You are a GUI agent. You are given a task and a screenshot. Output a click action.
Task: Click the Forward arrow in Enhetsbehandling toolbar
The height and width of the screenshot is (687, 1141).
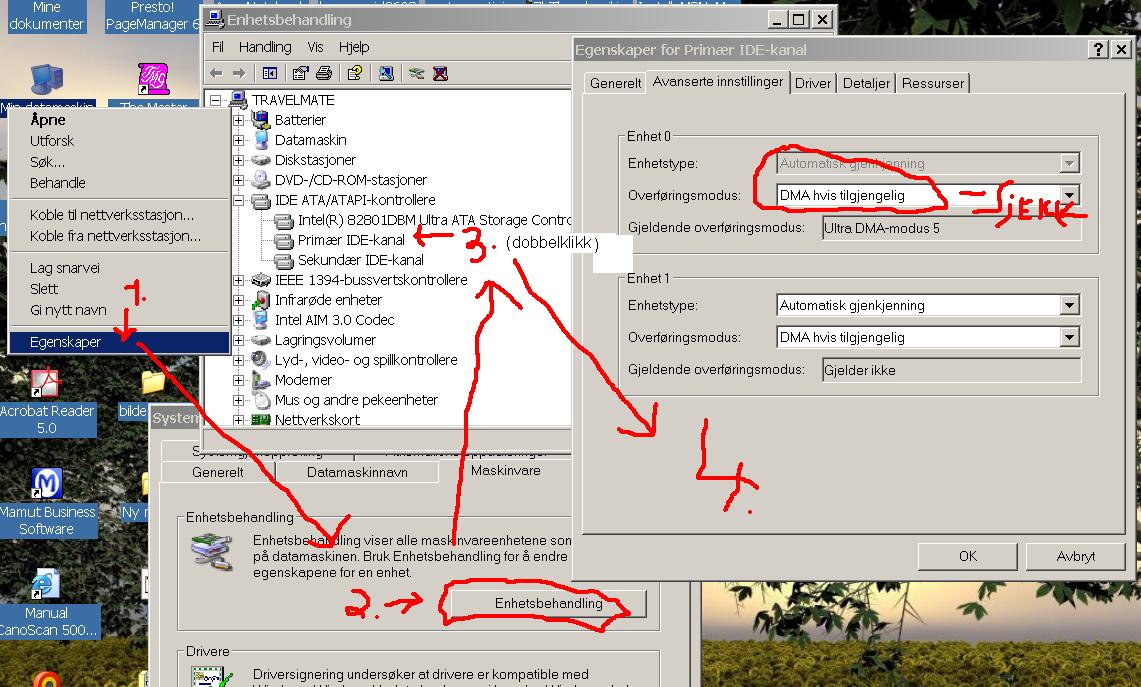(239, 74)
